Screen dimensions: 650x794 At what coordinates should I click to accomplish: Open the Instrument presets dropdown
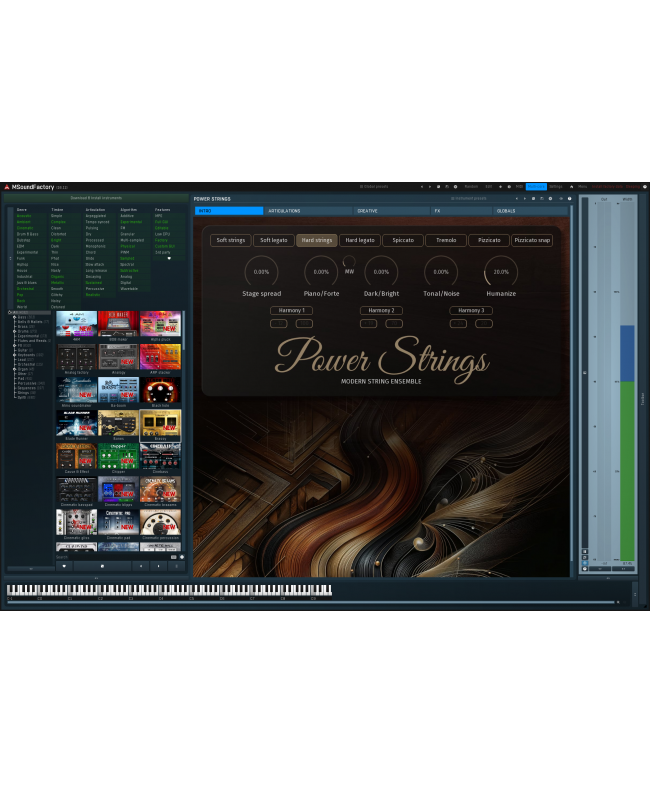point(469,198)
